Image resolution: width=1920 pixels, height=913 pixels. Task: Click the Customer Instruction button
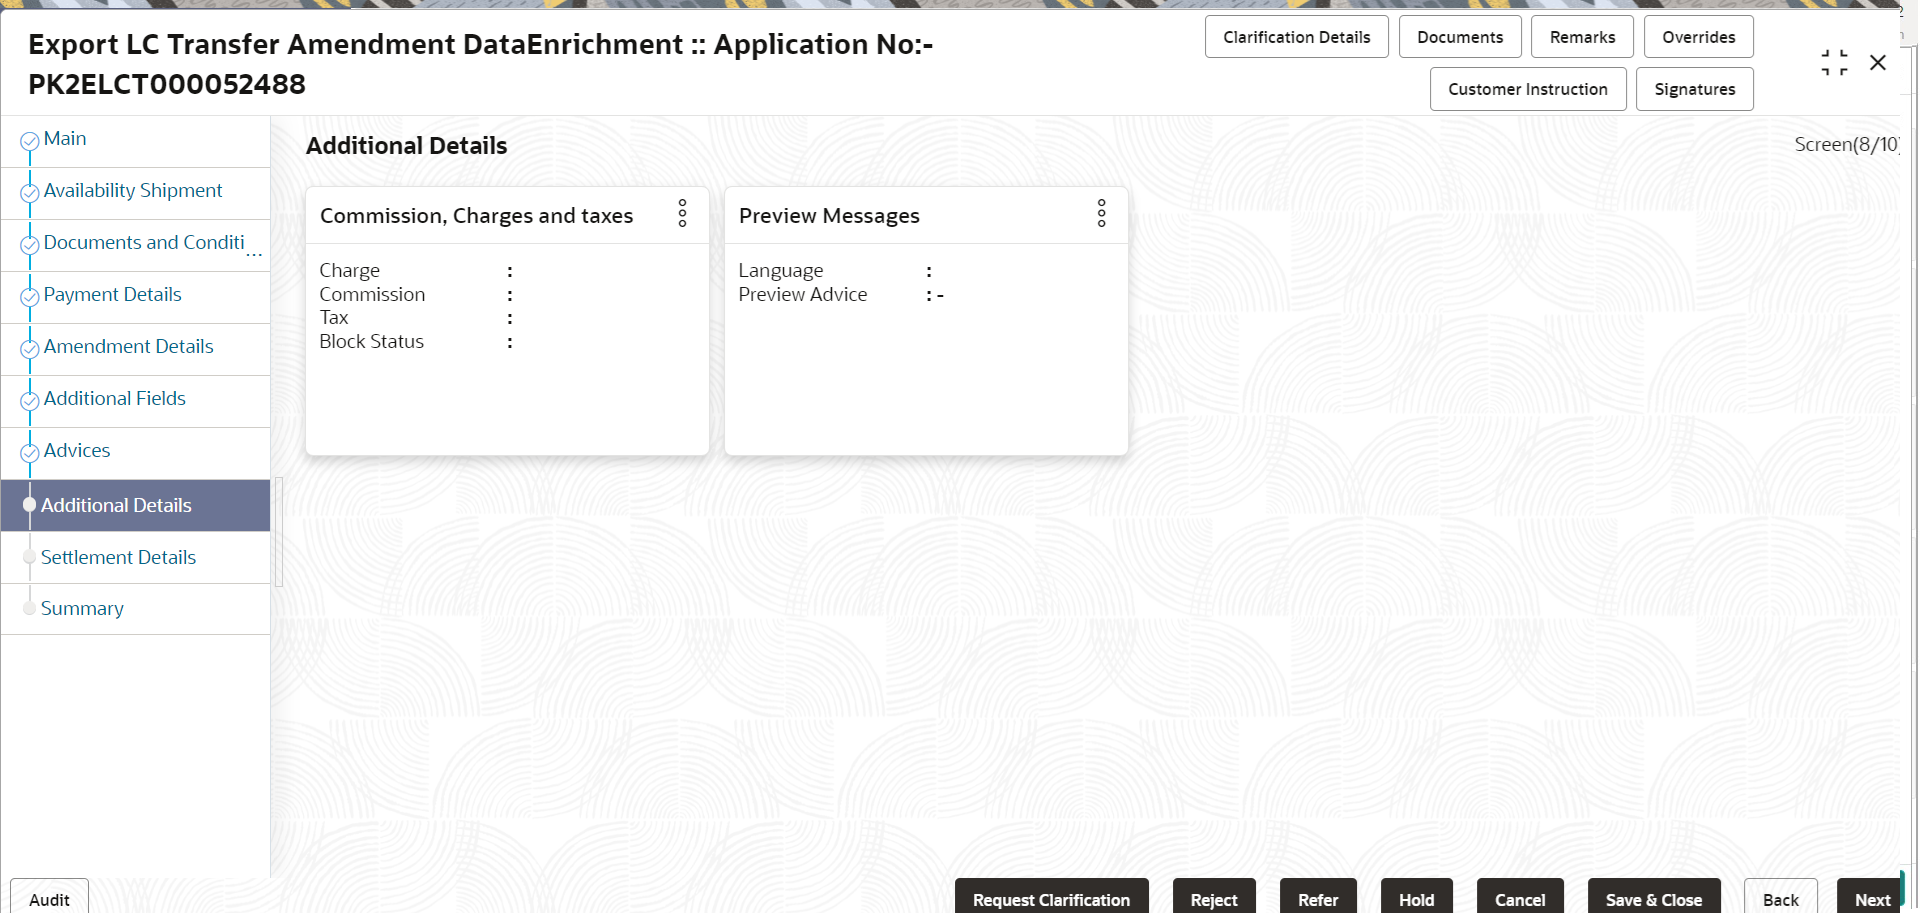pyautogui.click(x=1527, y=89)
